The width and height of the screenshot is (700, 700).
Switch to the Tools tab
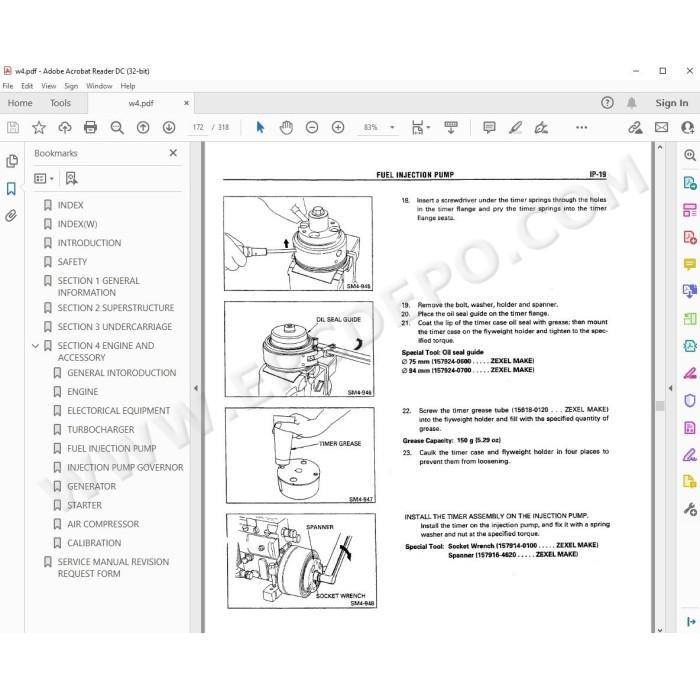(60, 103)
